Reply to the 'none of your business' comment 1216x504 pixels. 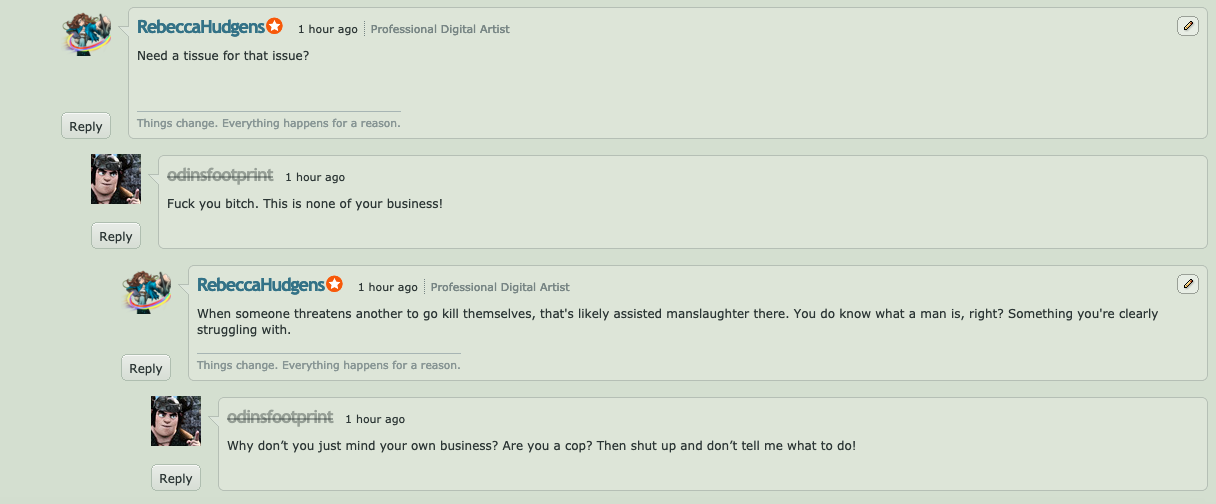coord(116,236)
